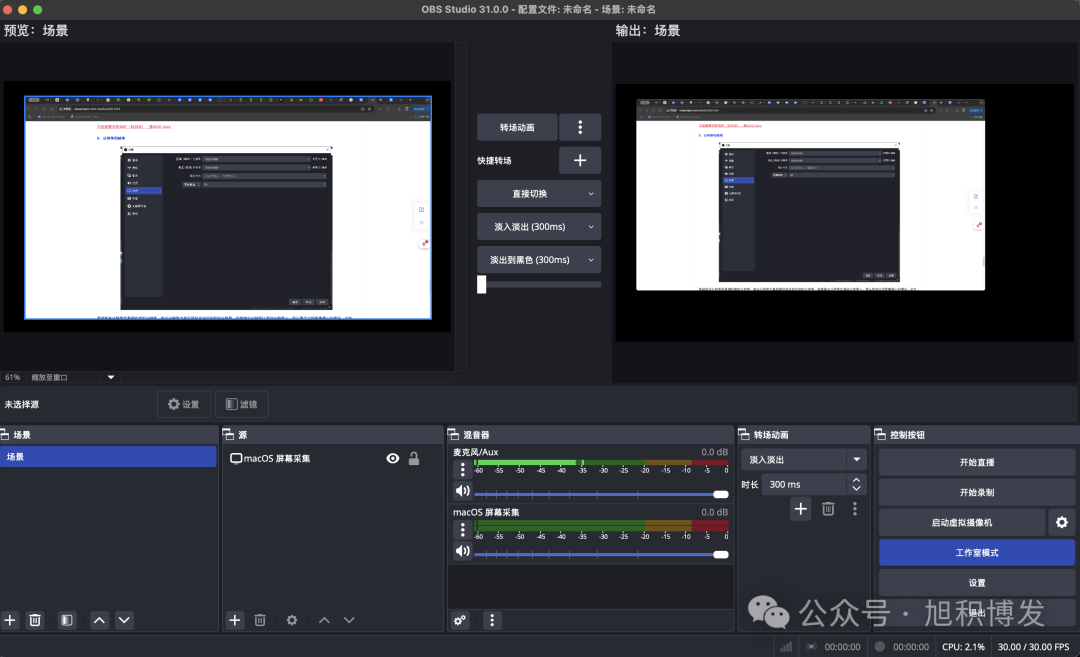The height and width of the screenshot is (657, 1080).
Task: Open advanced audio properties gears icon
Action: point(460,620)
